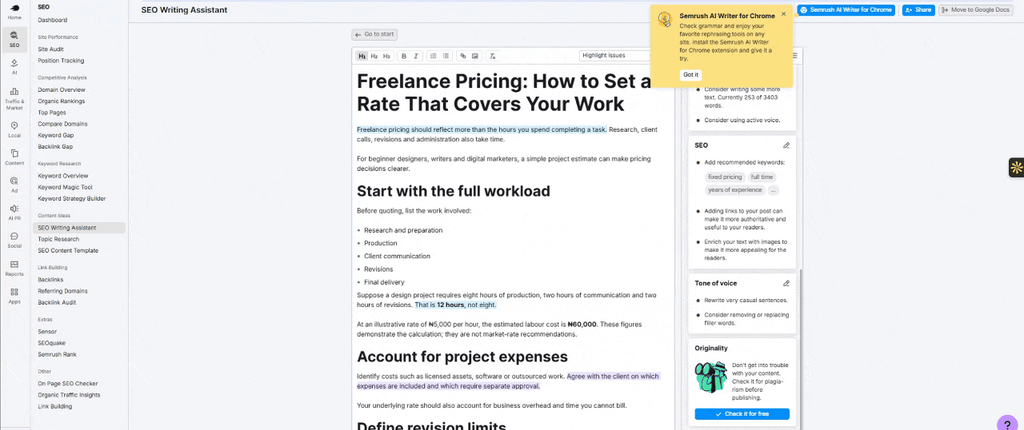1024x430 pixels.
Task: Select SEO Writing Assistant in the sidebar
Action: tap(79, 228)
